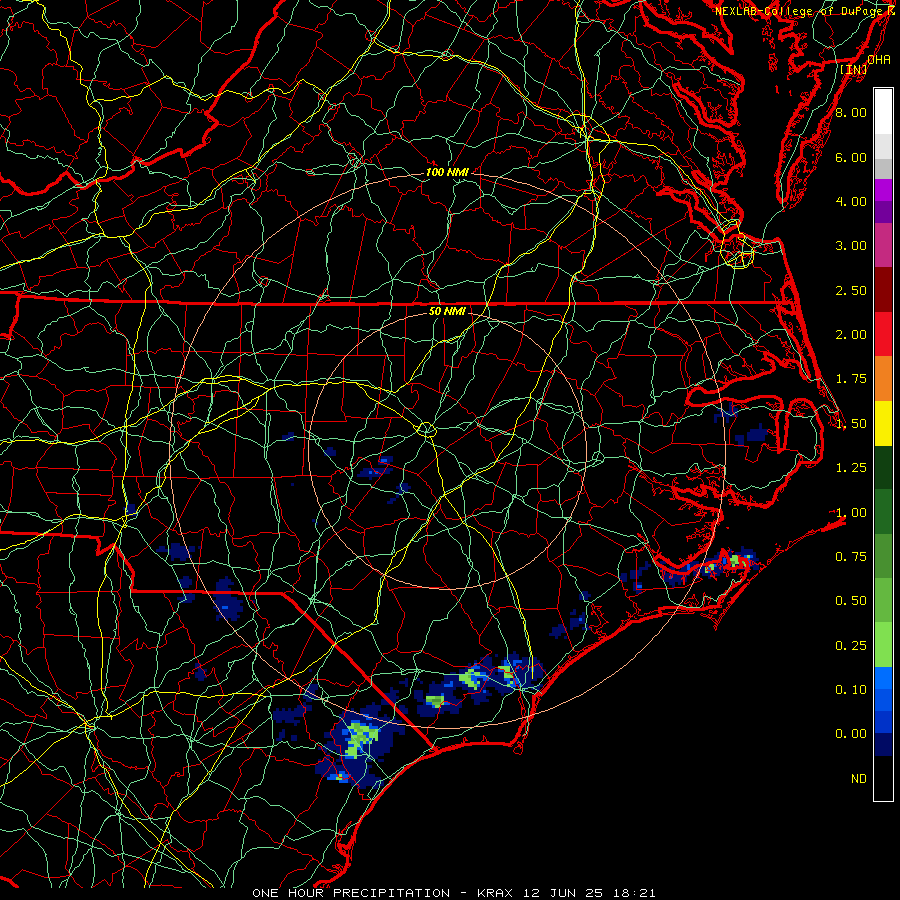Click the "OHA" product code label

click(x=879, y=59)
